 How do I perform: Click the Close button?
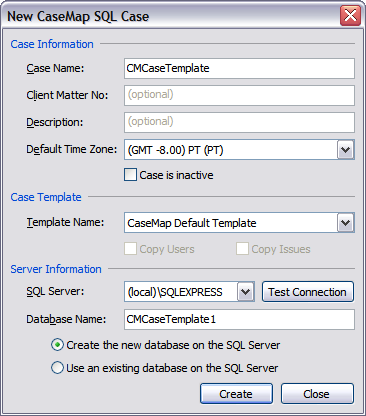(317, 394)
